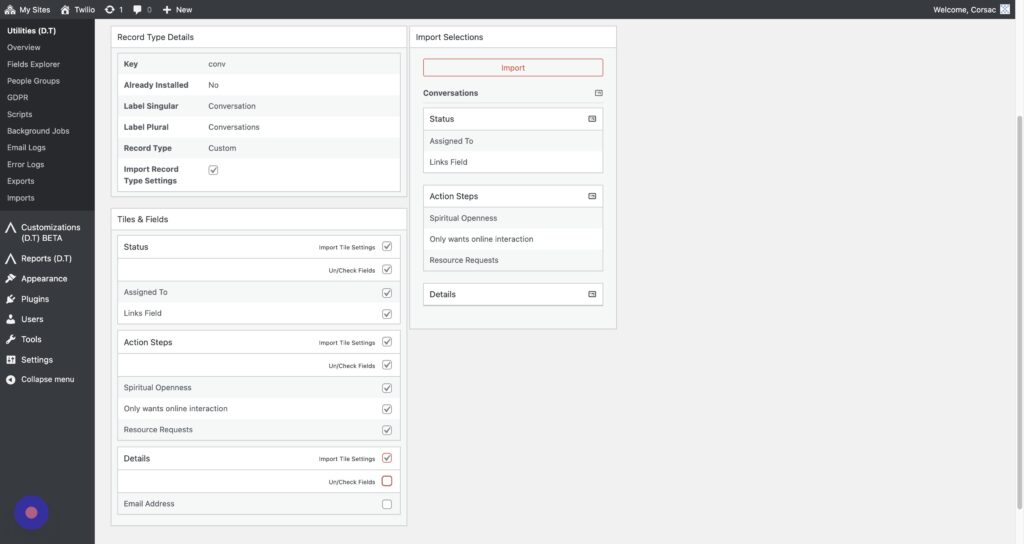This screenshot has height=544, width=1024.
Task: Click the red Import button
Action: click(x=512, y=68)
